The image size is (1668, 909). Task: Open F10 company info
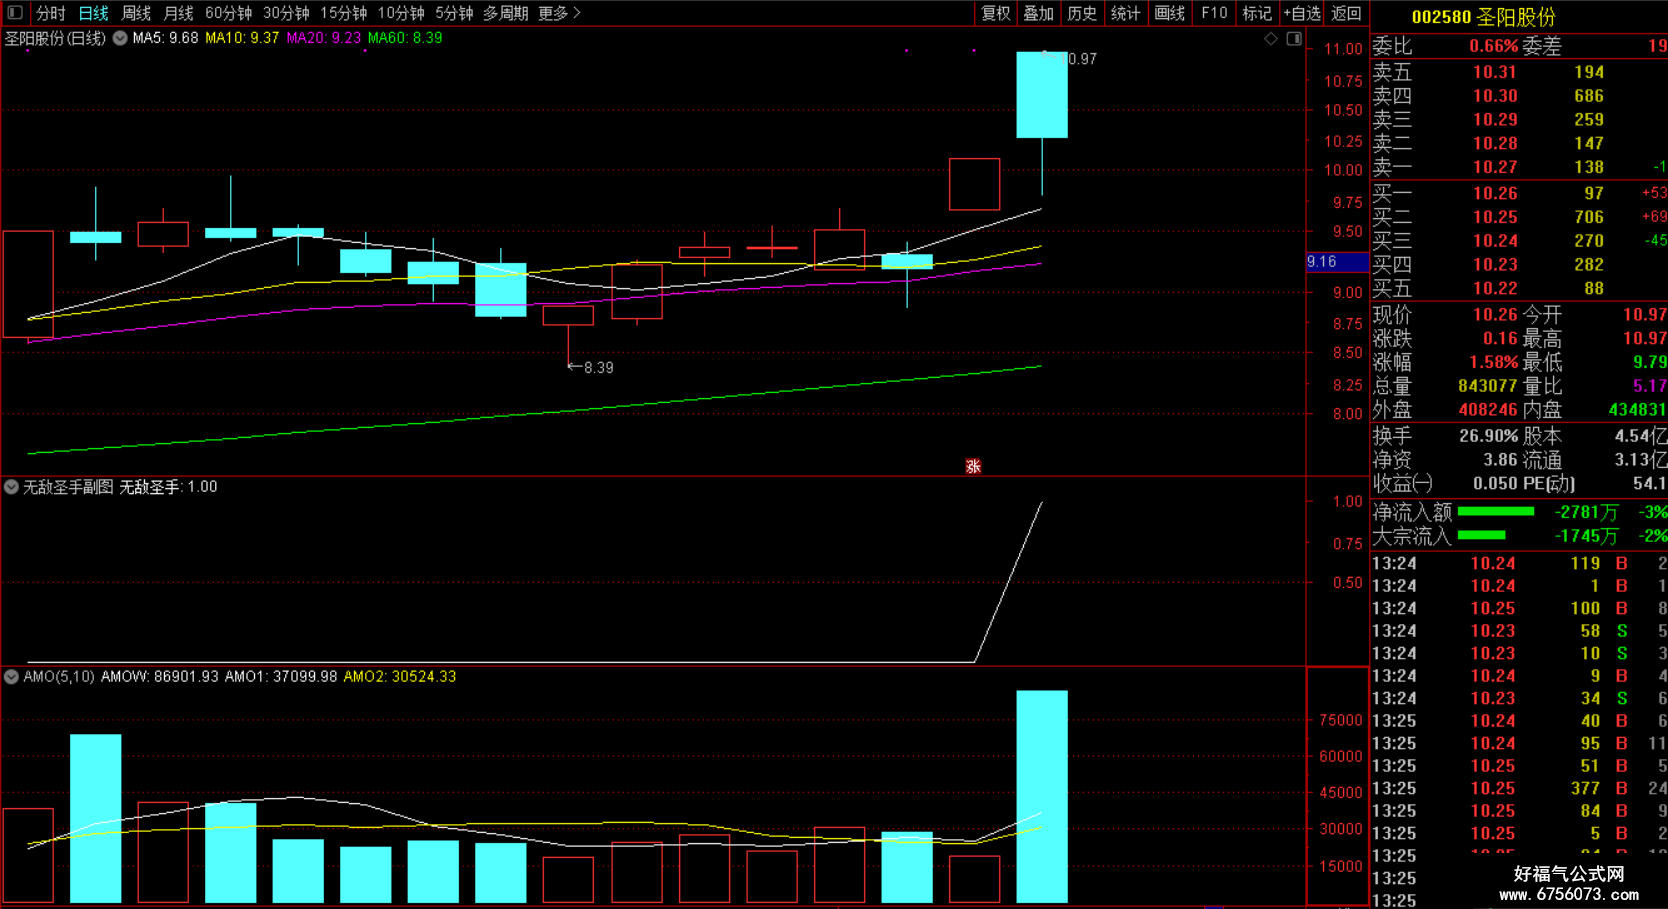click(x=1214, y=13)
